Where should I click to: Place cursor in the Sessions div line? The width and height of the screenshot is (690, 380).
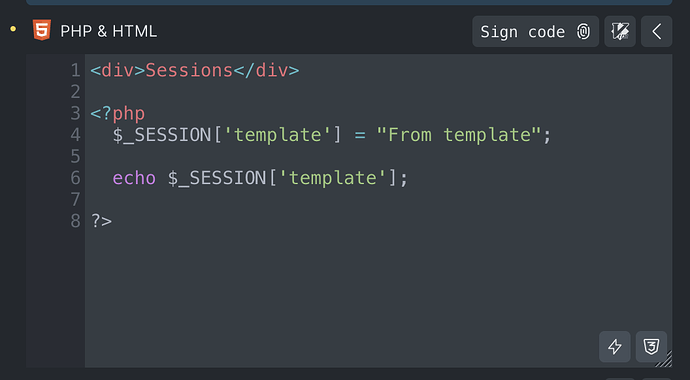point(195,70)
